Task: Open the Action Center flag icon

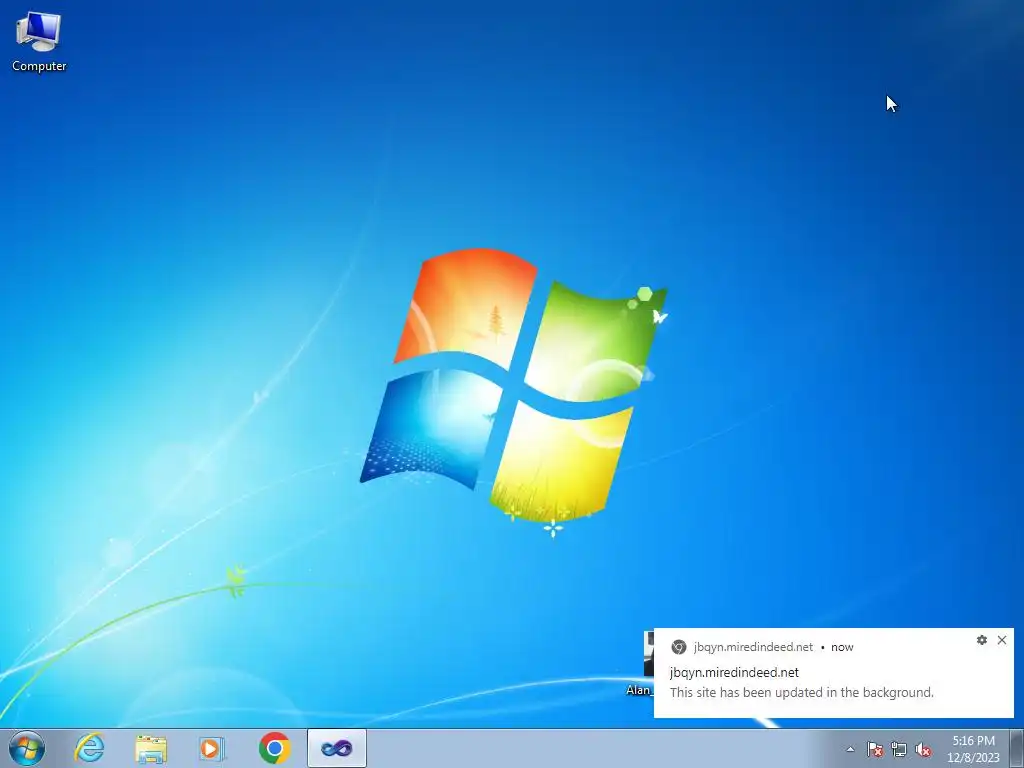Action: click(x=875, y=749)
